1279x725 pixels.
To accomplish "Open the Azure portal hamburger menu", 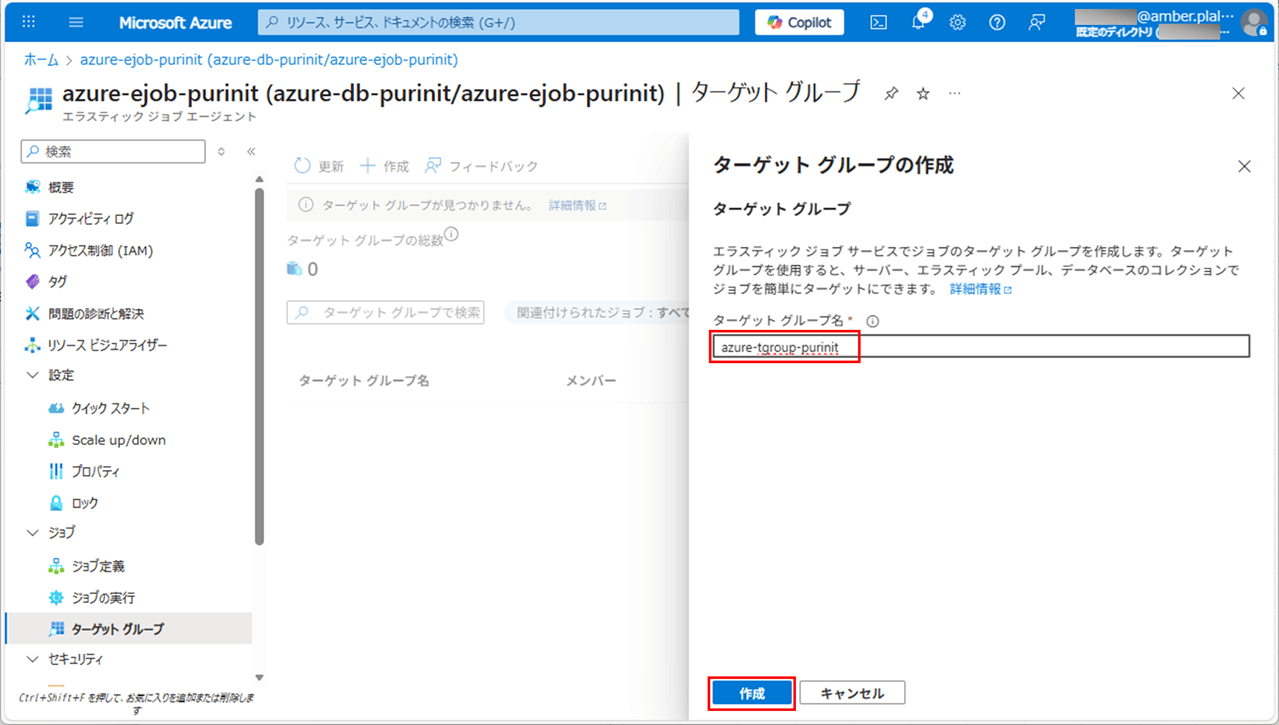I will click(77, 22).
